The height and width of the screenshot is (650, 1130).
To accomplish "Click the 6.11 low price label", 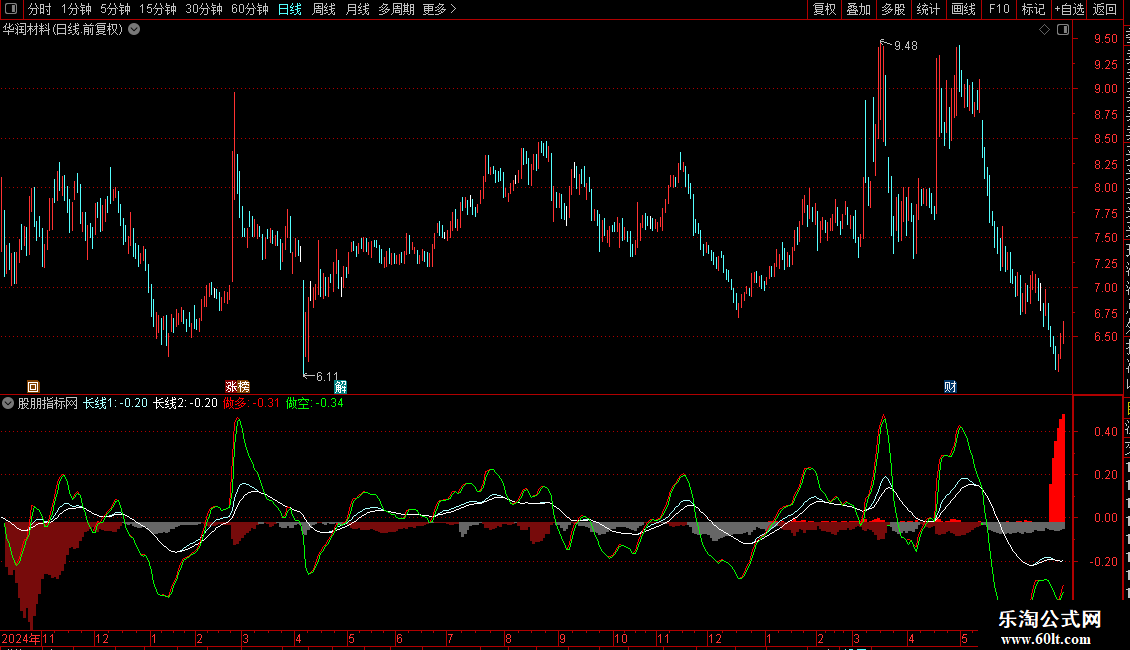I will pyautogui.click(x=327, y=376).
